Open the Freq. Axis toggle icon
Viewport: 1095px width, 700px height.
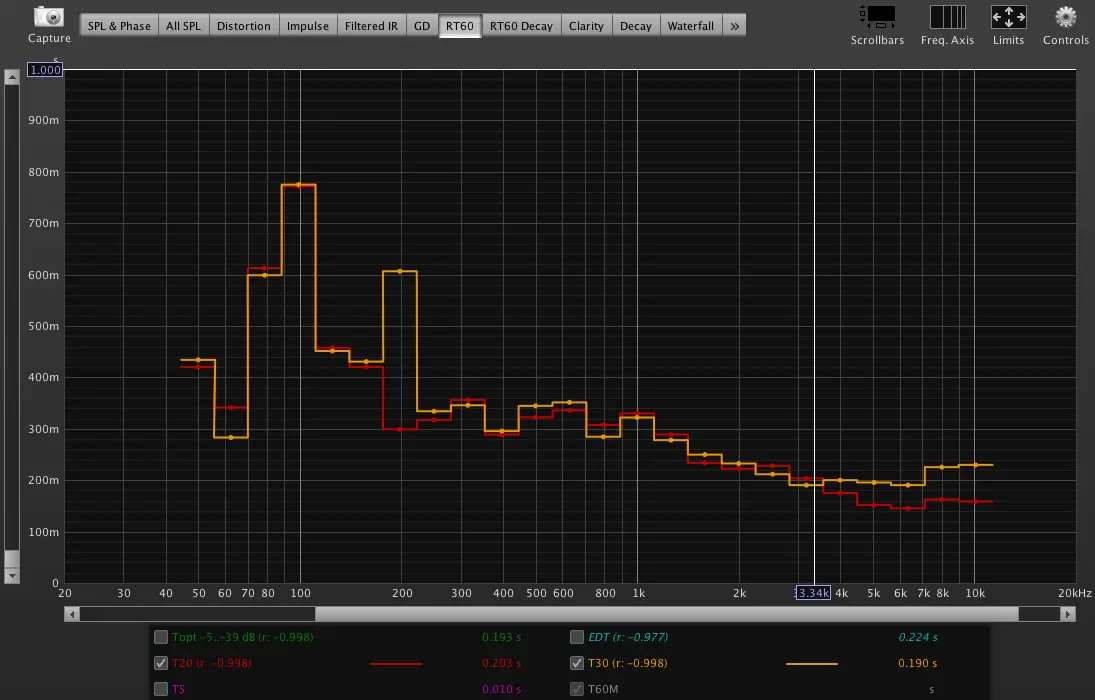pos(947,17)
